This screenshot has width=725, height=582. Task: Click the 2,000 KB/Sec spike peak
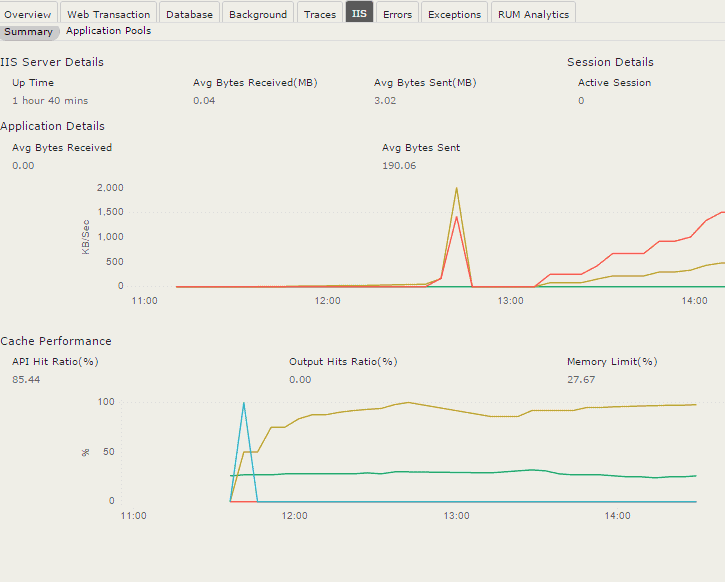(457, 188)
